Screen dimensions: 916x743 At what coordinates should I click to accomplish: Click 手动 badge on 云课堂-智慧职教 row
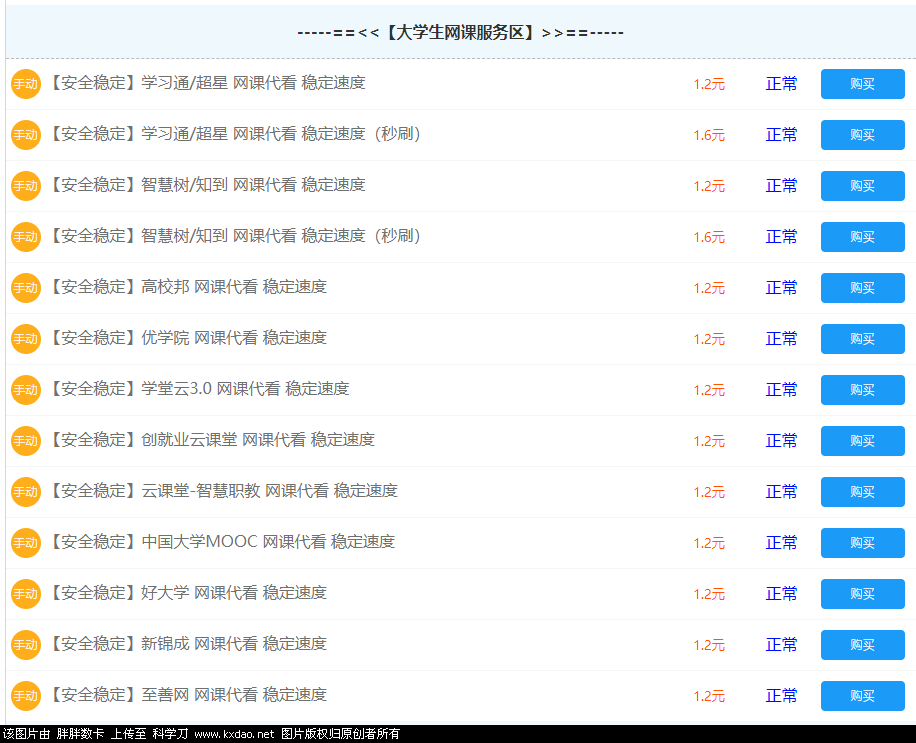pyautogui.click(x=26, y=492)
